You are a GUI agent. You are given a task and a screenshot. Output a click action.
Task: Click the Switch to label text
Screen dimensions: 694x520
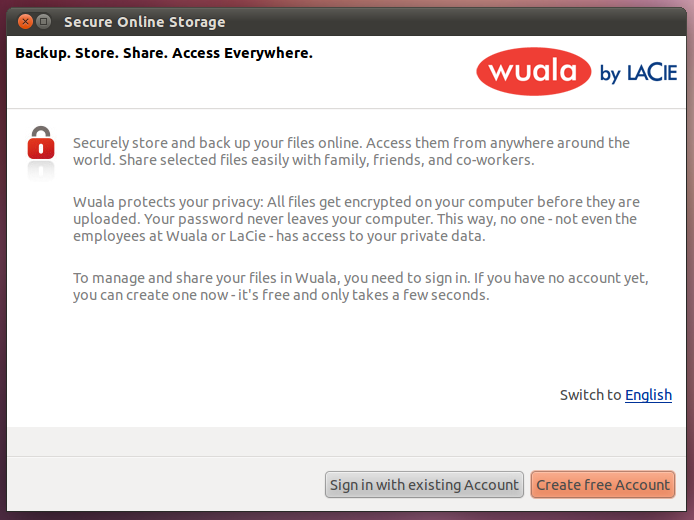[x=590, y=395]
